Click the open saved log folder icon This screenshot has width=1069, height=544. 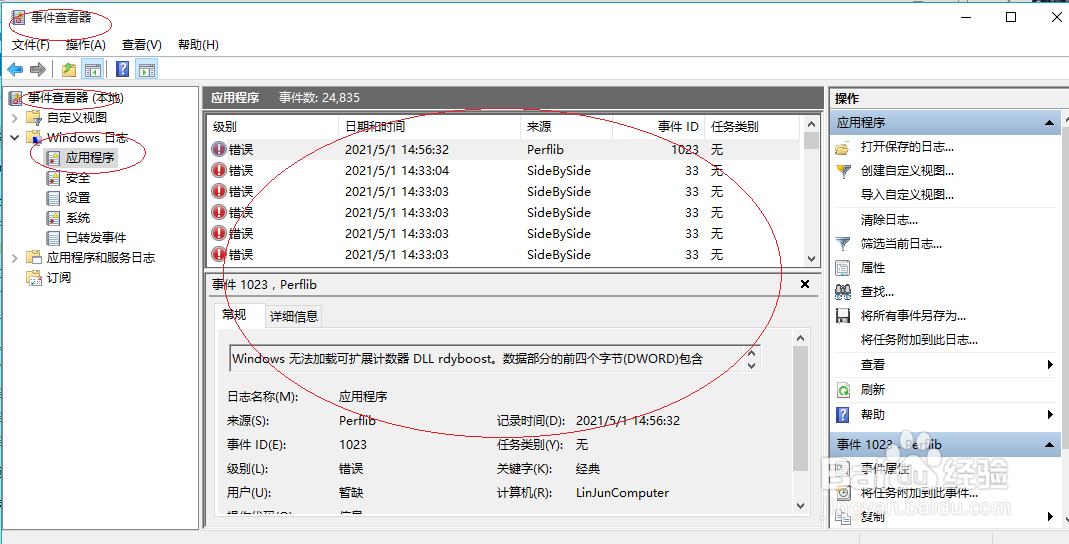click(x=843, y=147)
